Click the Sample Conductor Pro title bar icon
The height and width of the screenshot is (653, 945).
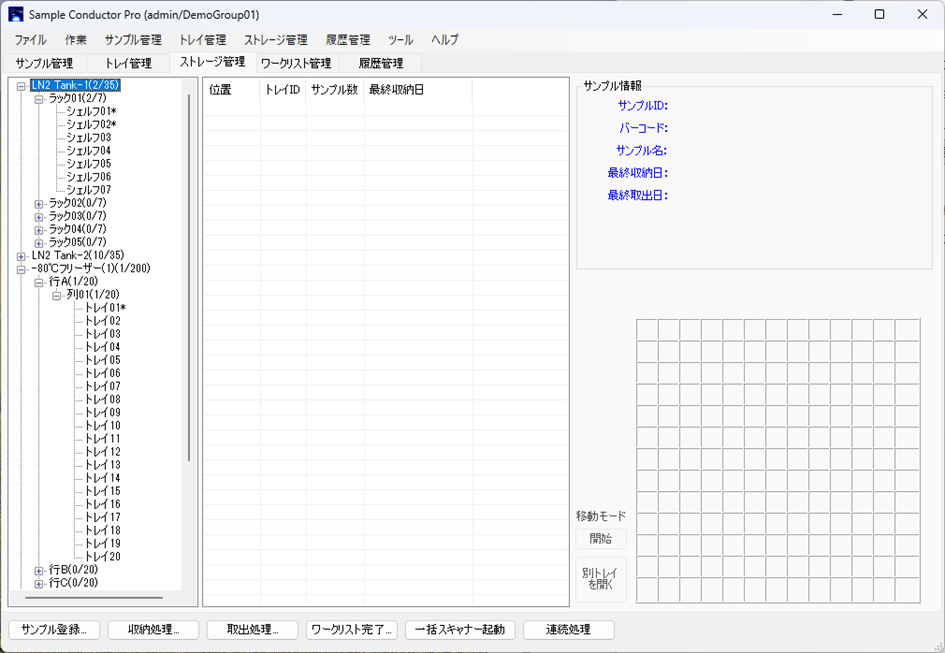tap(15, 14)
